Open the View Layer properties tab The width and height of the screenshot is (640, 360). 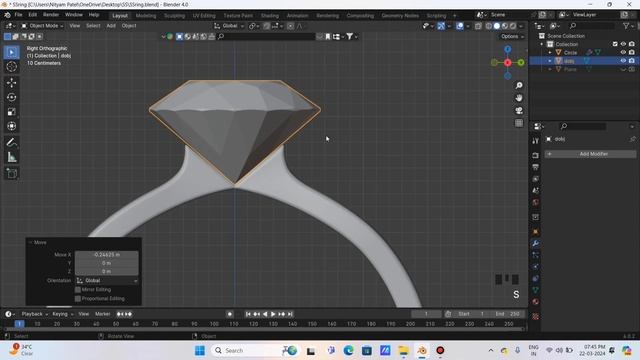536,179
